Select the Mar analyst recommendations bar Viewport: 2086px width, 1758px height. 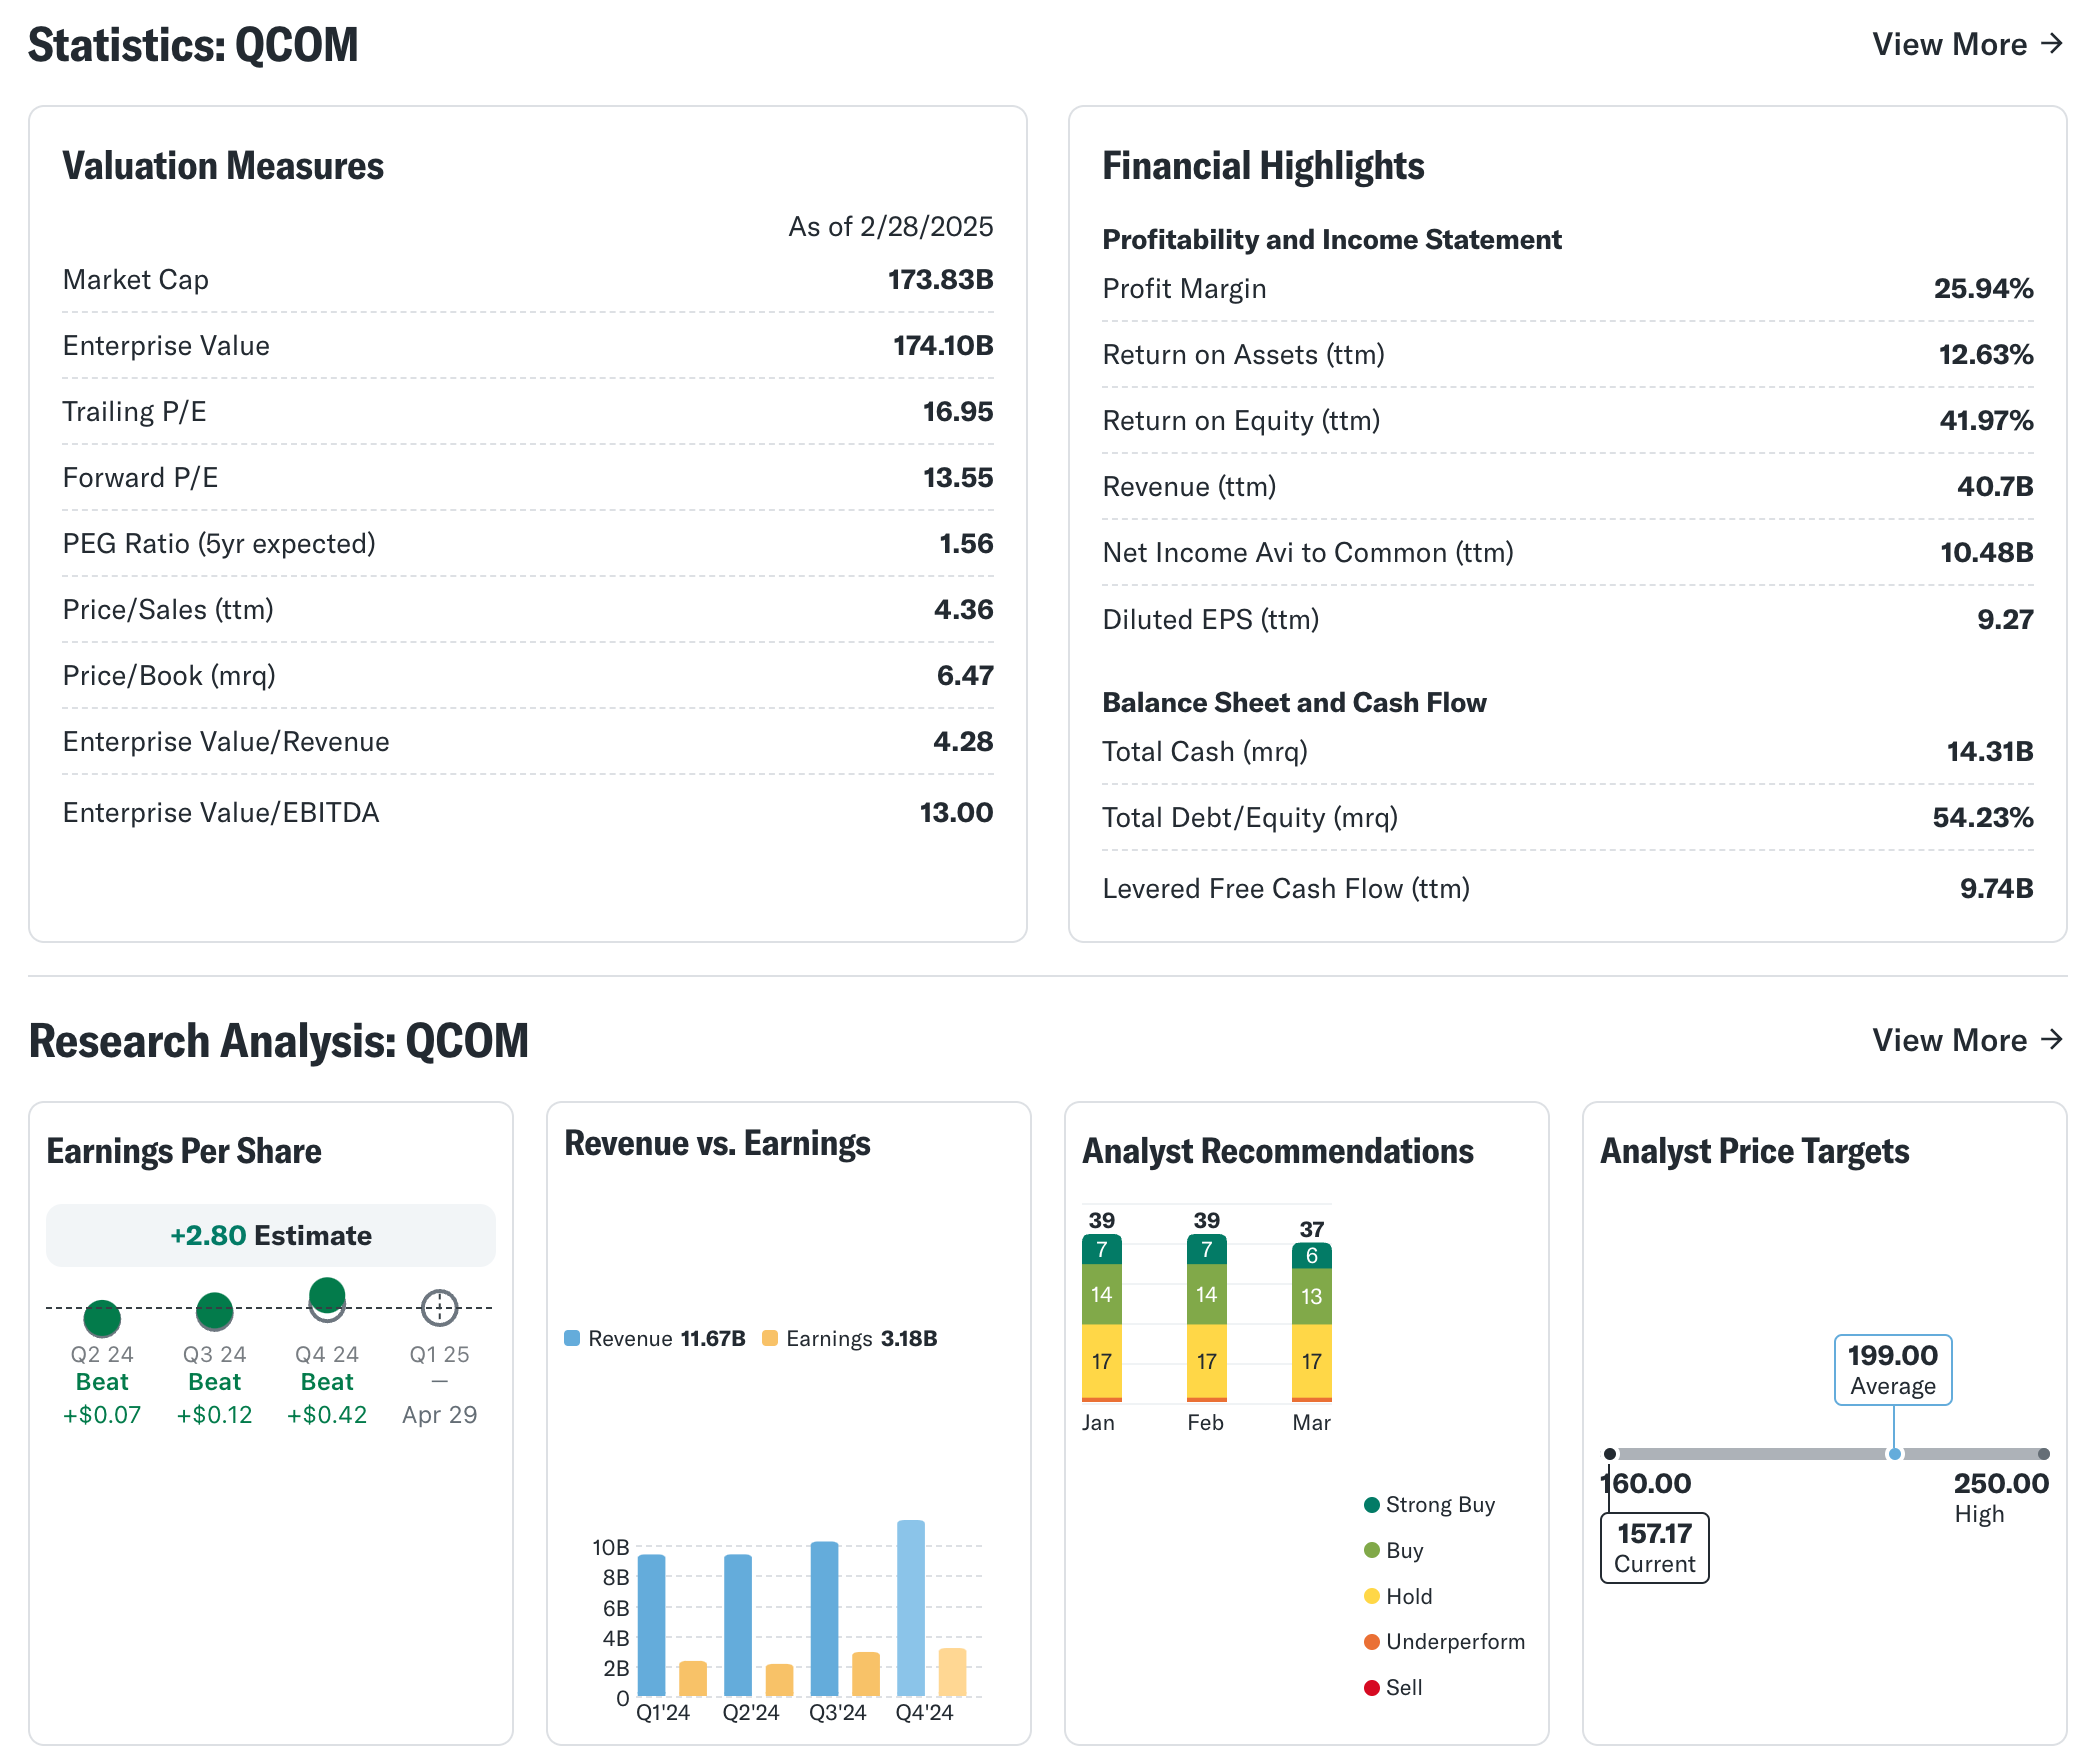pyautogui.click(x=1311, y=1322)
